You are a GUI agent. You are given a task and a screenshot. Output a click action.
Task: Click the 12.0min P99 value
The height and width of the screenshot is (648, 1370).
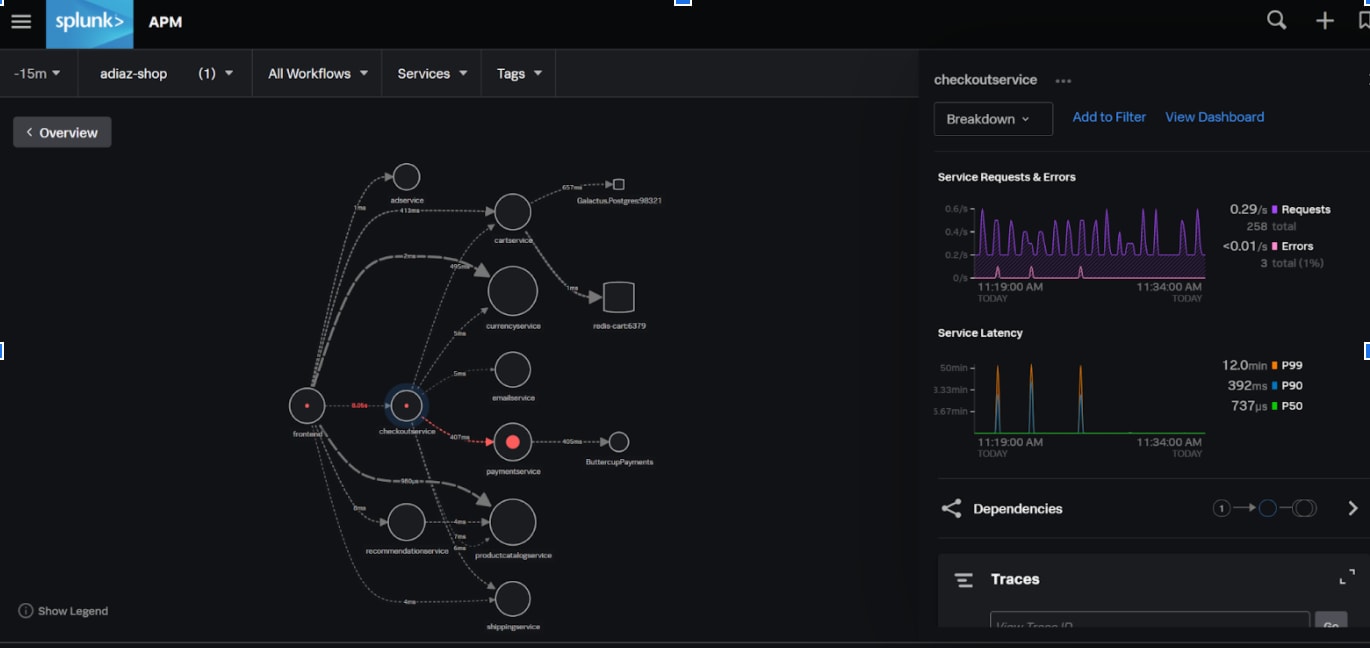tap(1244, 366)
